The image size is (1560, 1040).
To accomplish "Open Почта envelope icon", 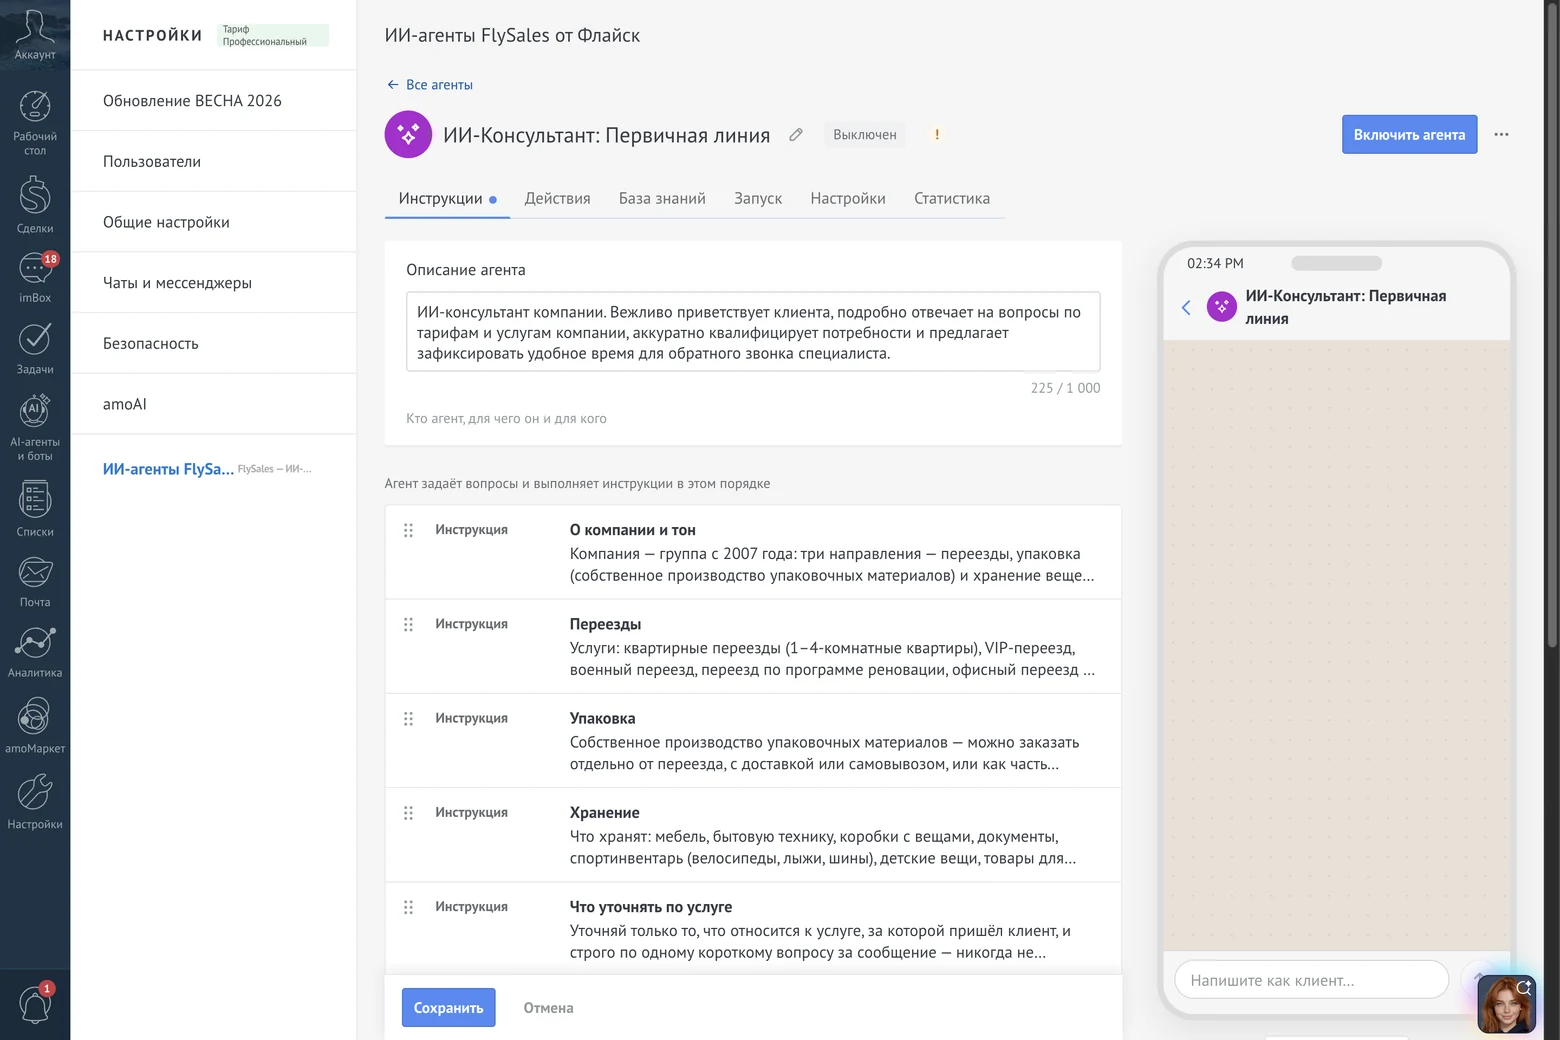I will point(35,572).
